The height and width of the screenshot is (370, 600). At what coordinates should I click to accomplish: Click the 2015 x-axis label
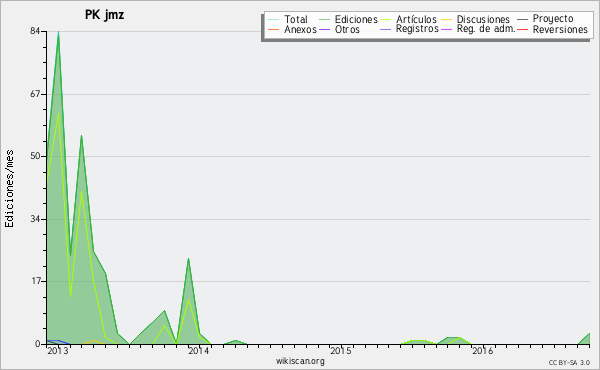tap(341, 351)
